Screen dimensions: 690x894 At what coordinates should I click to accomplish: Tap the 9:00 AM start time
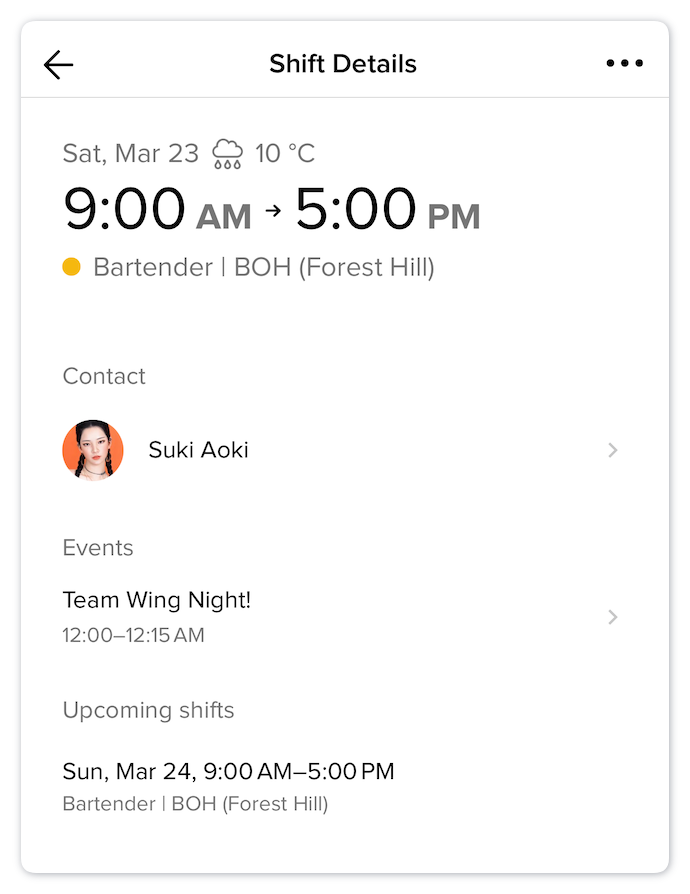pos(157,210)
